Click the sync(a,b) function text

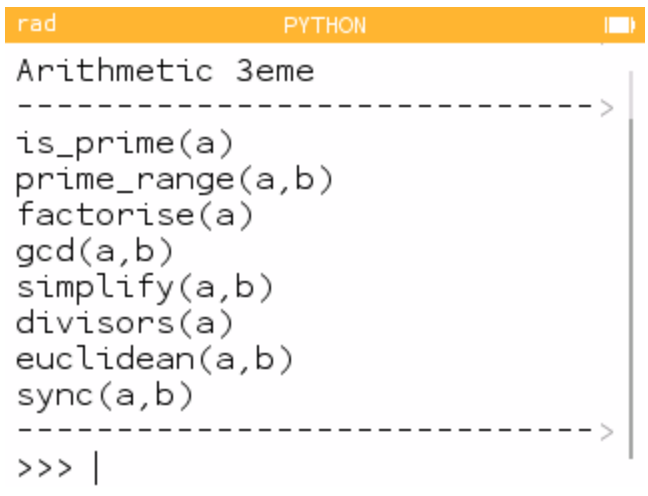tap(105, 396)
